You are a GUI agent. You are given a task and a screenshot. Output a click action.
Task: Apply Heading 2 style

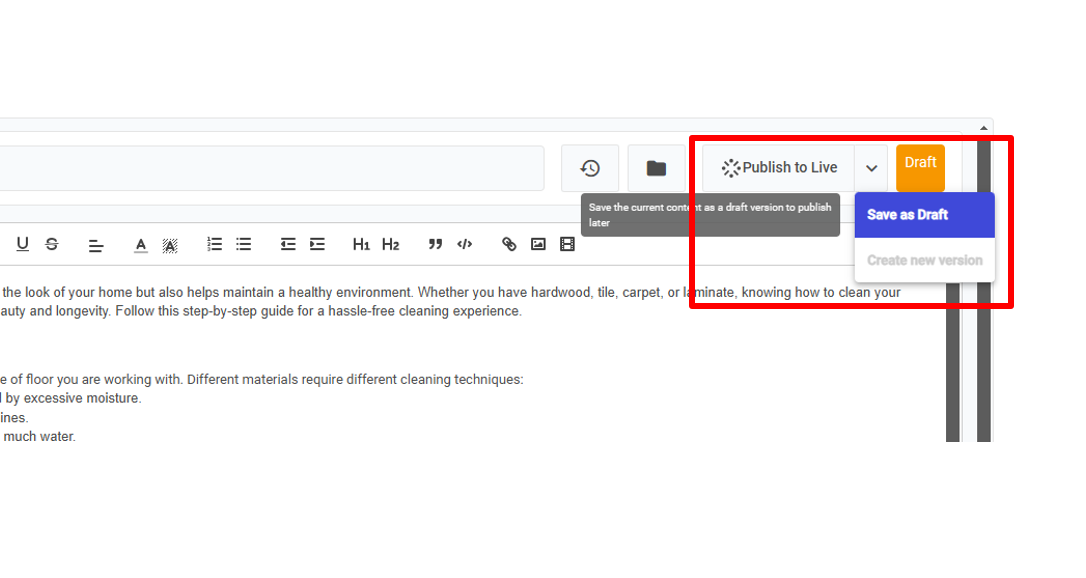390,244
